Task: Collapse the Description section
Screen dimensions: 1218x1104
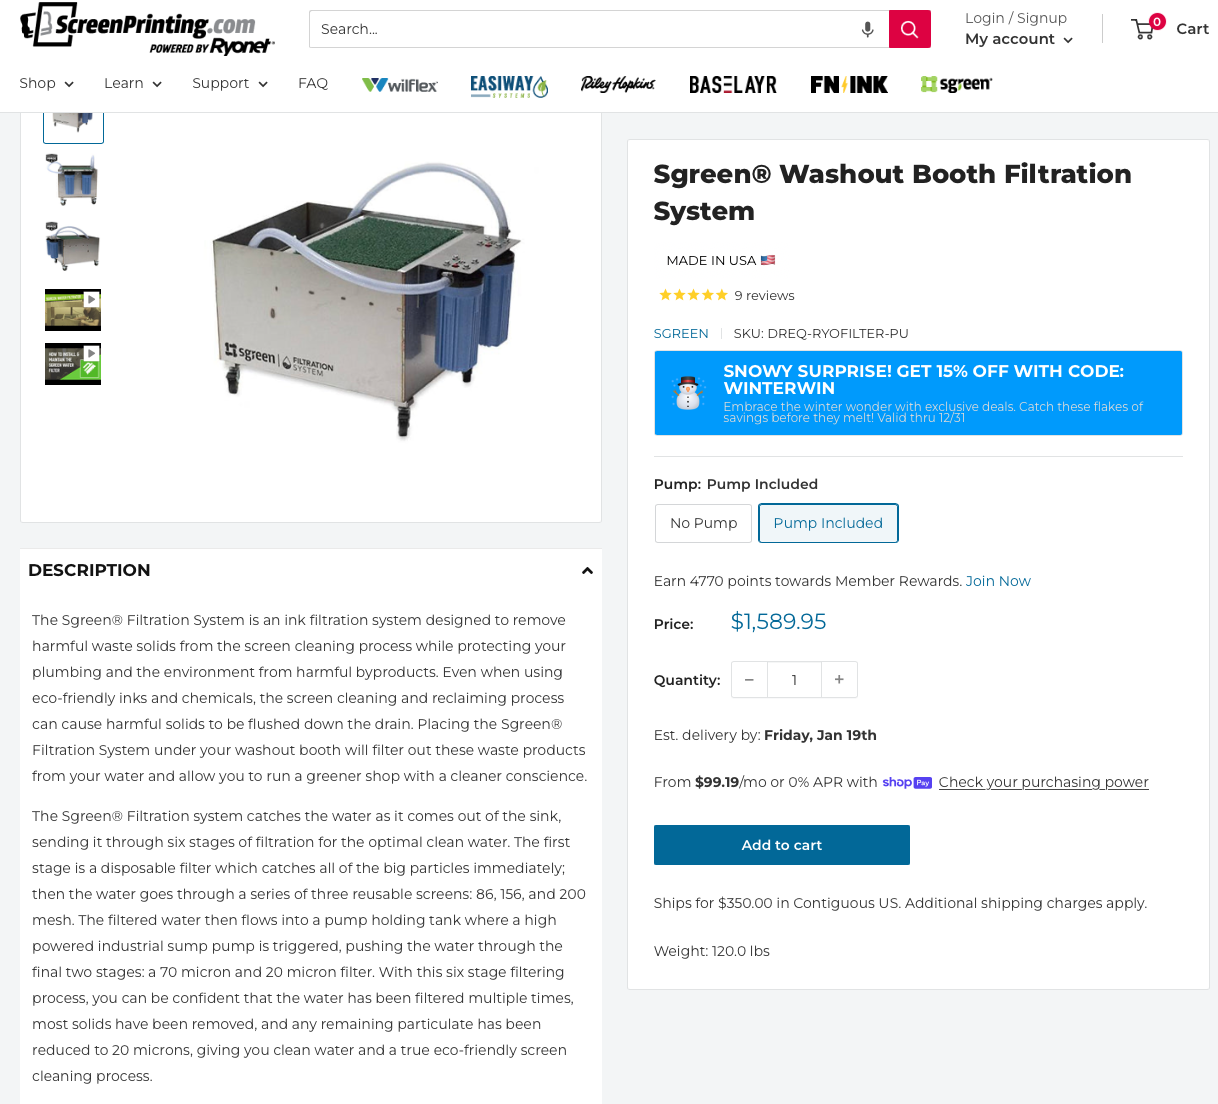Action: 587,571
